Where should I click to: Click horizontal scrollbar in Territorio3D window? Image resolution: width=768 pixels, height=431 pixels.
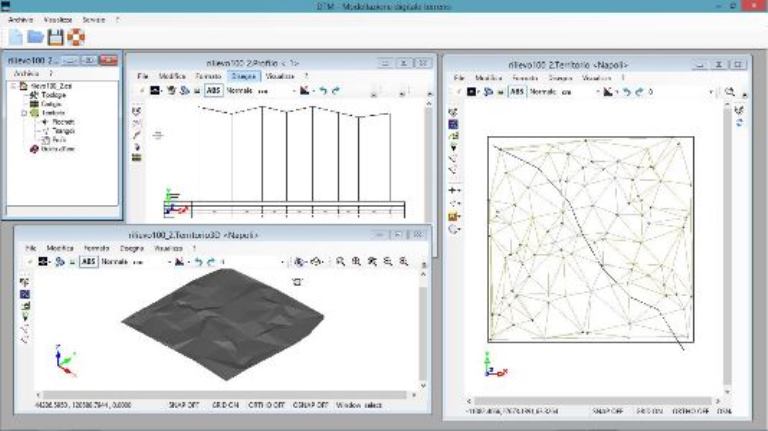coord(220,395)
